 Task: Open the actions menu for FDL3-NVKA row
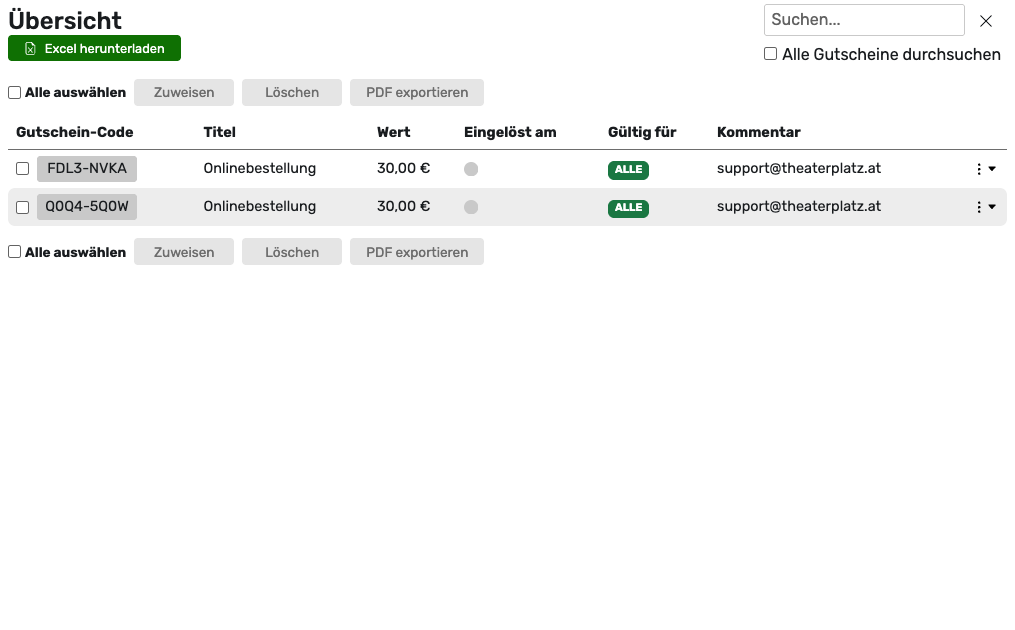984,169
